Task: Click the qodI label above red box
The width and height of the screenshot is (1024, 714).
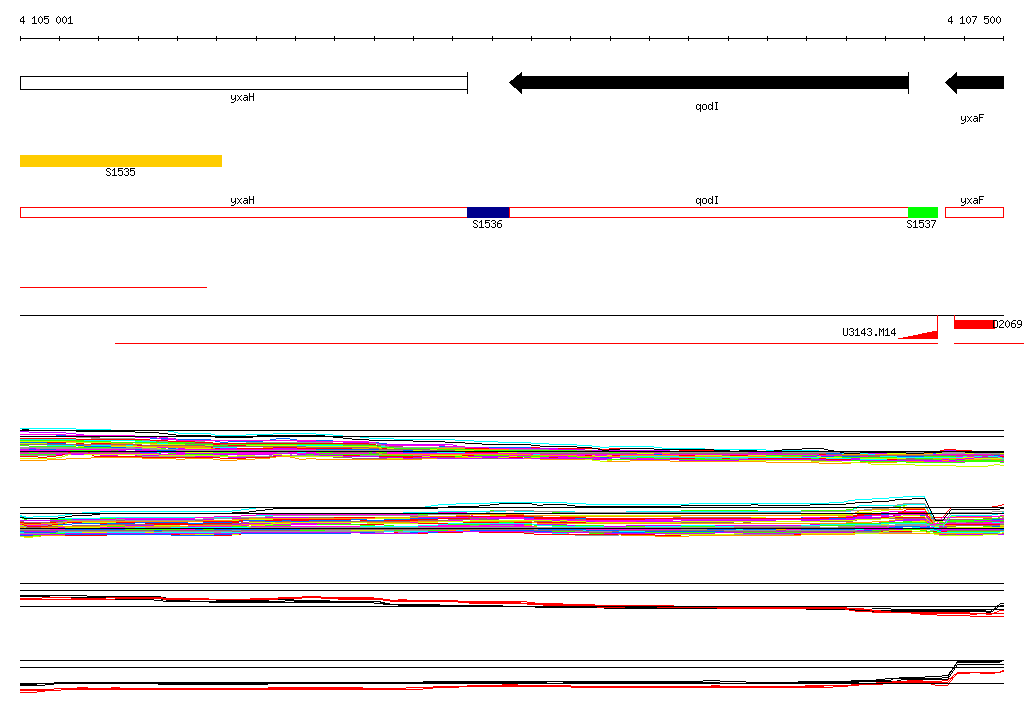Action: (707, 201)
